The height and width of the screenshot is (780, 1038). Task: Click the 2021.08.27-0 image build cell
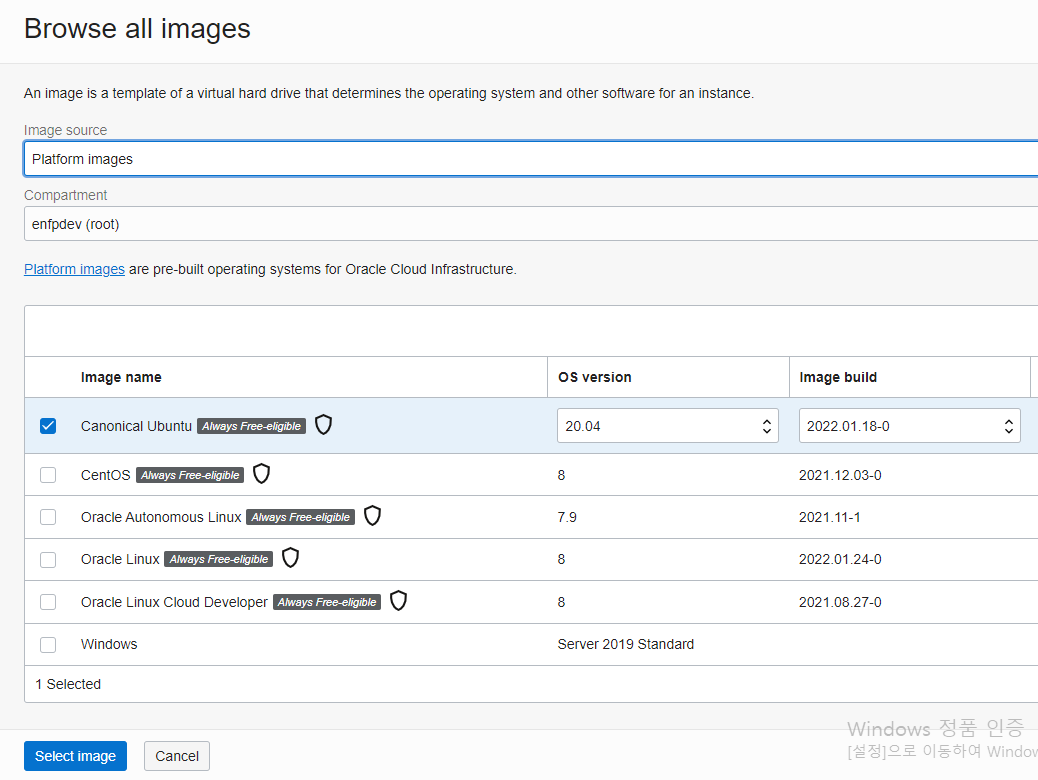point(840,603)
